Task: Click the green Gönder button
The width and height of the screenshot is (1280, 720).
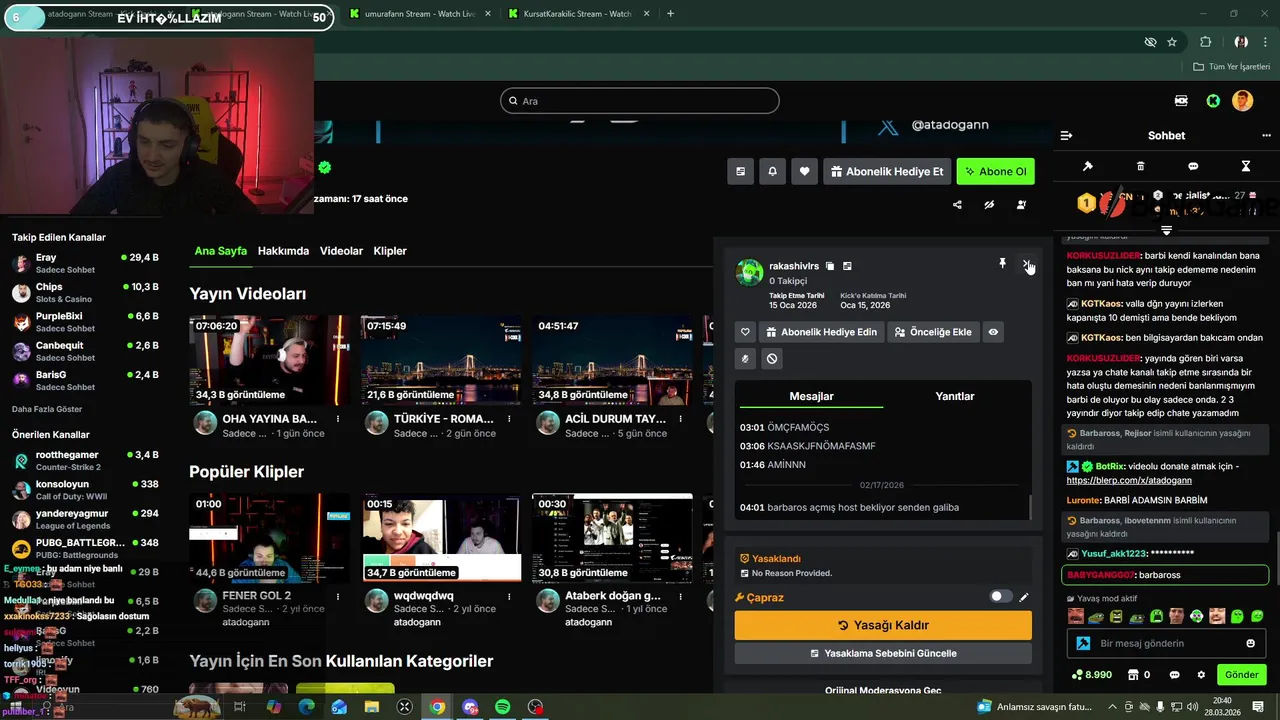Action: (1241, 675)
